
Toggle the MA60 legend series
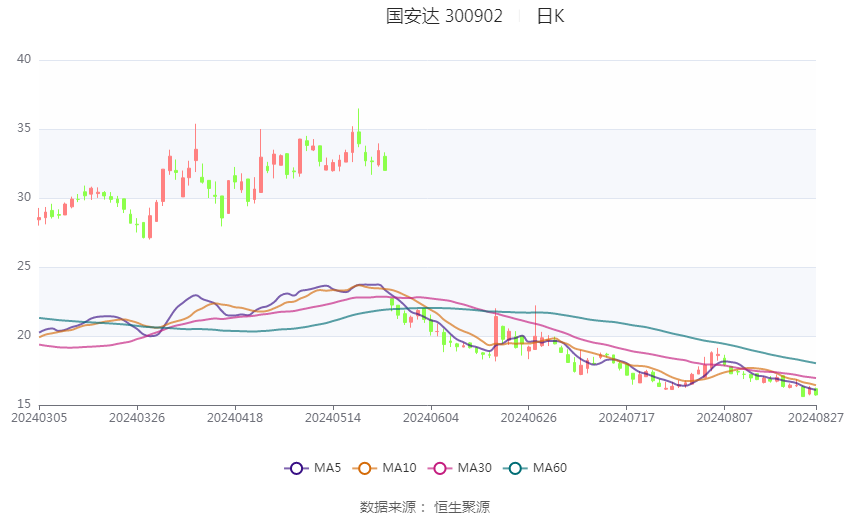pos(535,468)
